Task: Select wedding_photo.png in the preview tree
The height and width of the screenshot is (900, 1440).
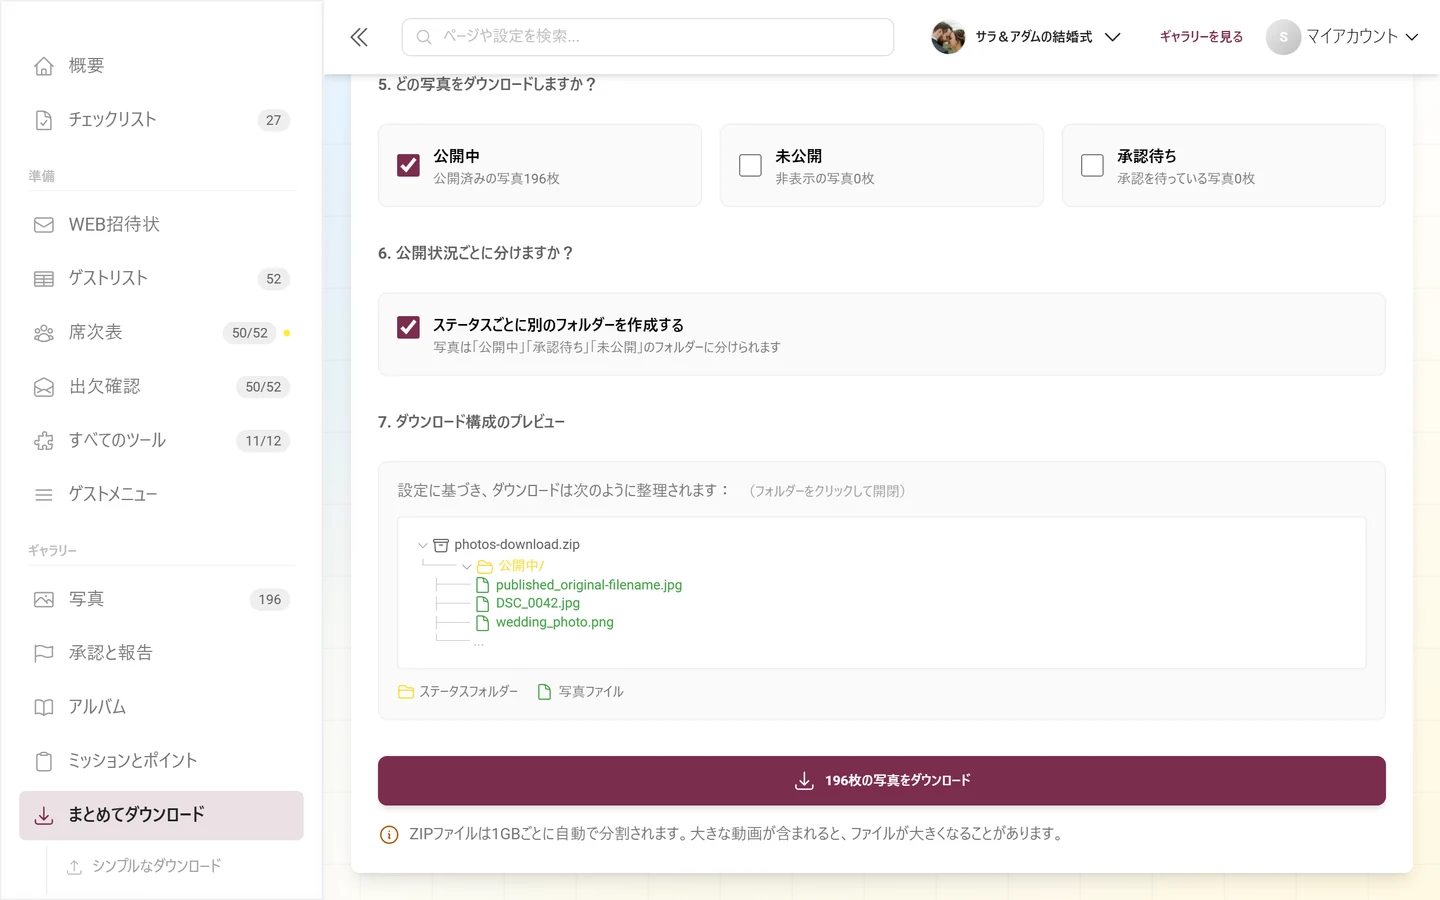Action: [555, 622]
